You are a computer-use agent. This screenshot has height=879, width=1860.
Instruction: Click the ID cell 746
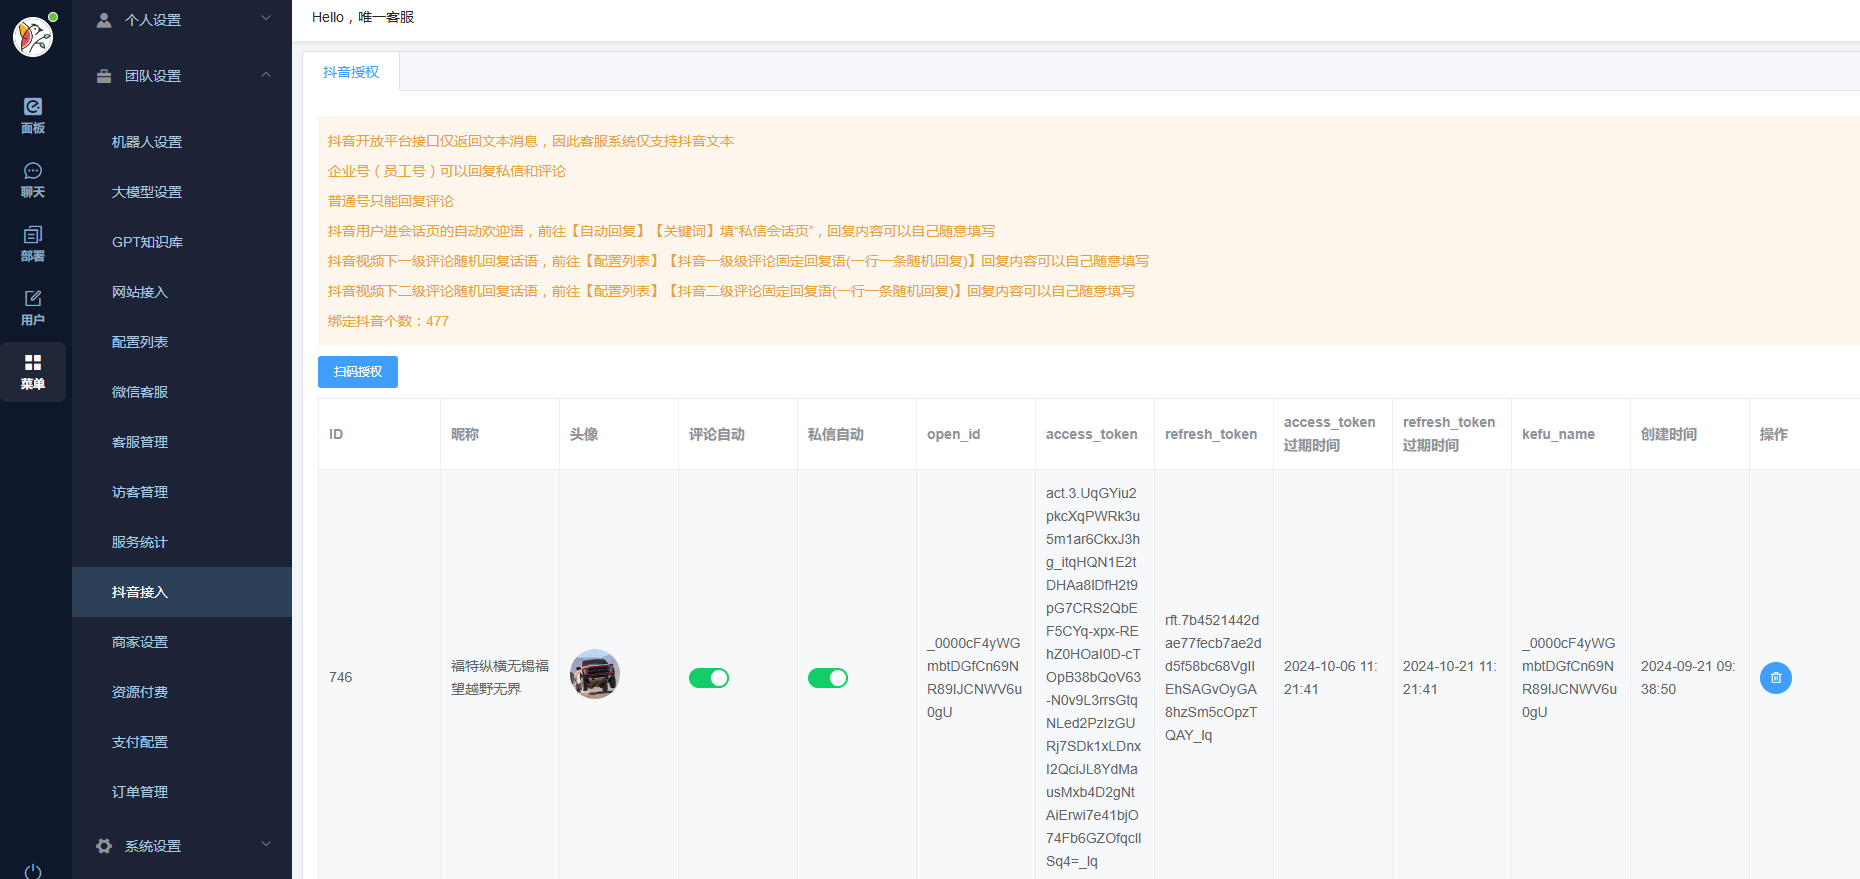coord(340,677)
